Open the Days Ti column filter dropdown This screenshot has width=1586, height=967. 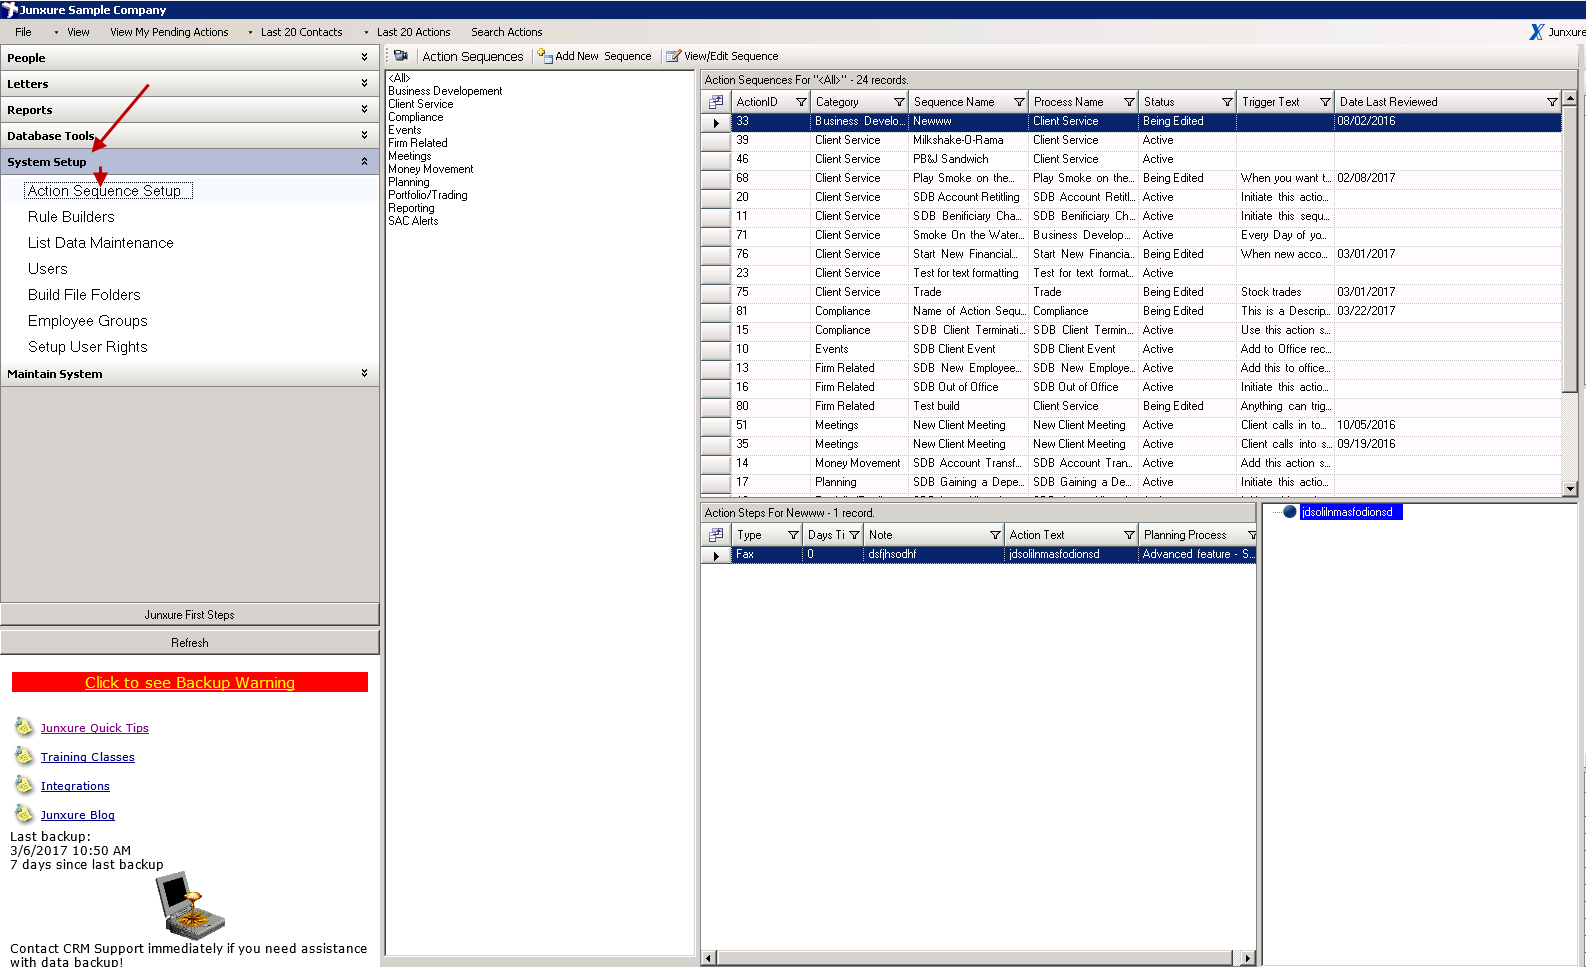854,535
